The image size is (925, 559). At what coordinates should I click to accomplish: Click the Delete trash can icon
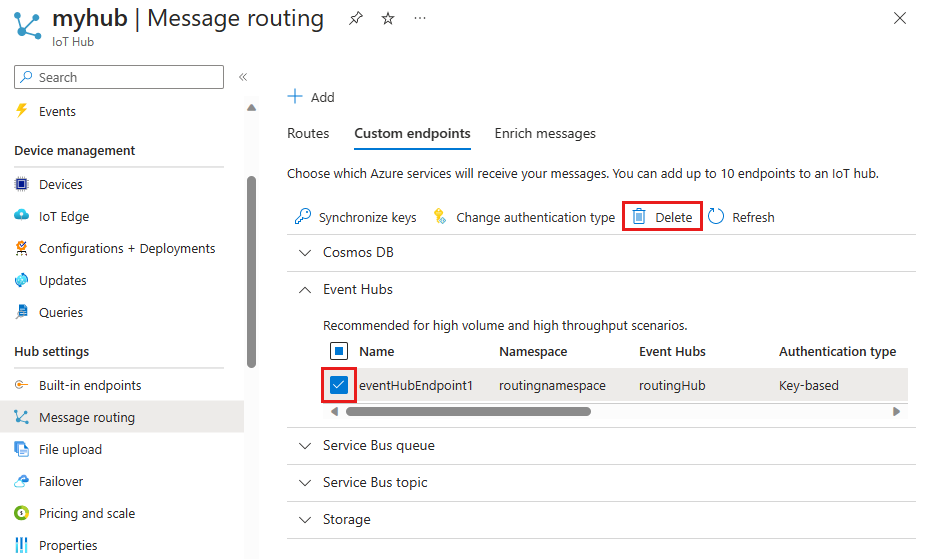[639, 217]
